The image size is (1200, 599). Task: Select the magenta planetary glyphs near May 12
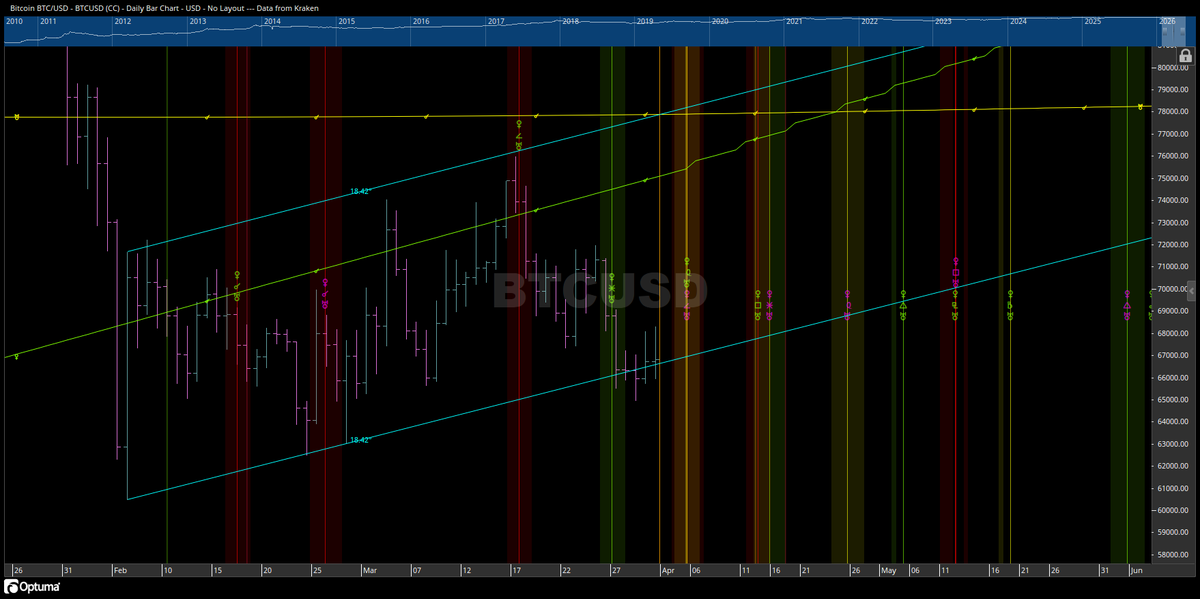click(956, 272)
